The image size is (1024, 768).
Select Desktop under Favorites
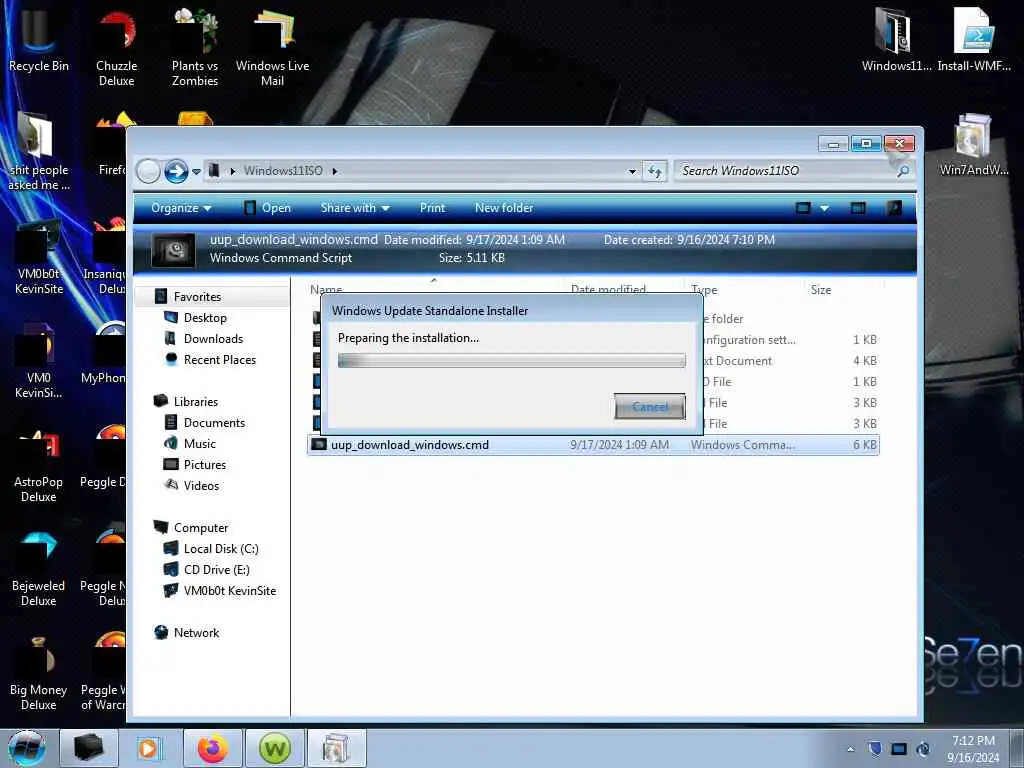205,317
